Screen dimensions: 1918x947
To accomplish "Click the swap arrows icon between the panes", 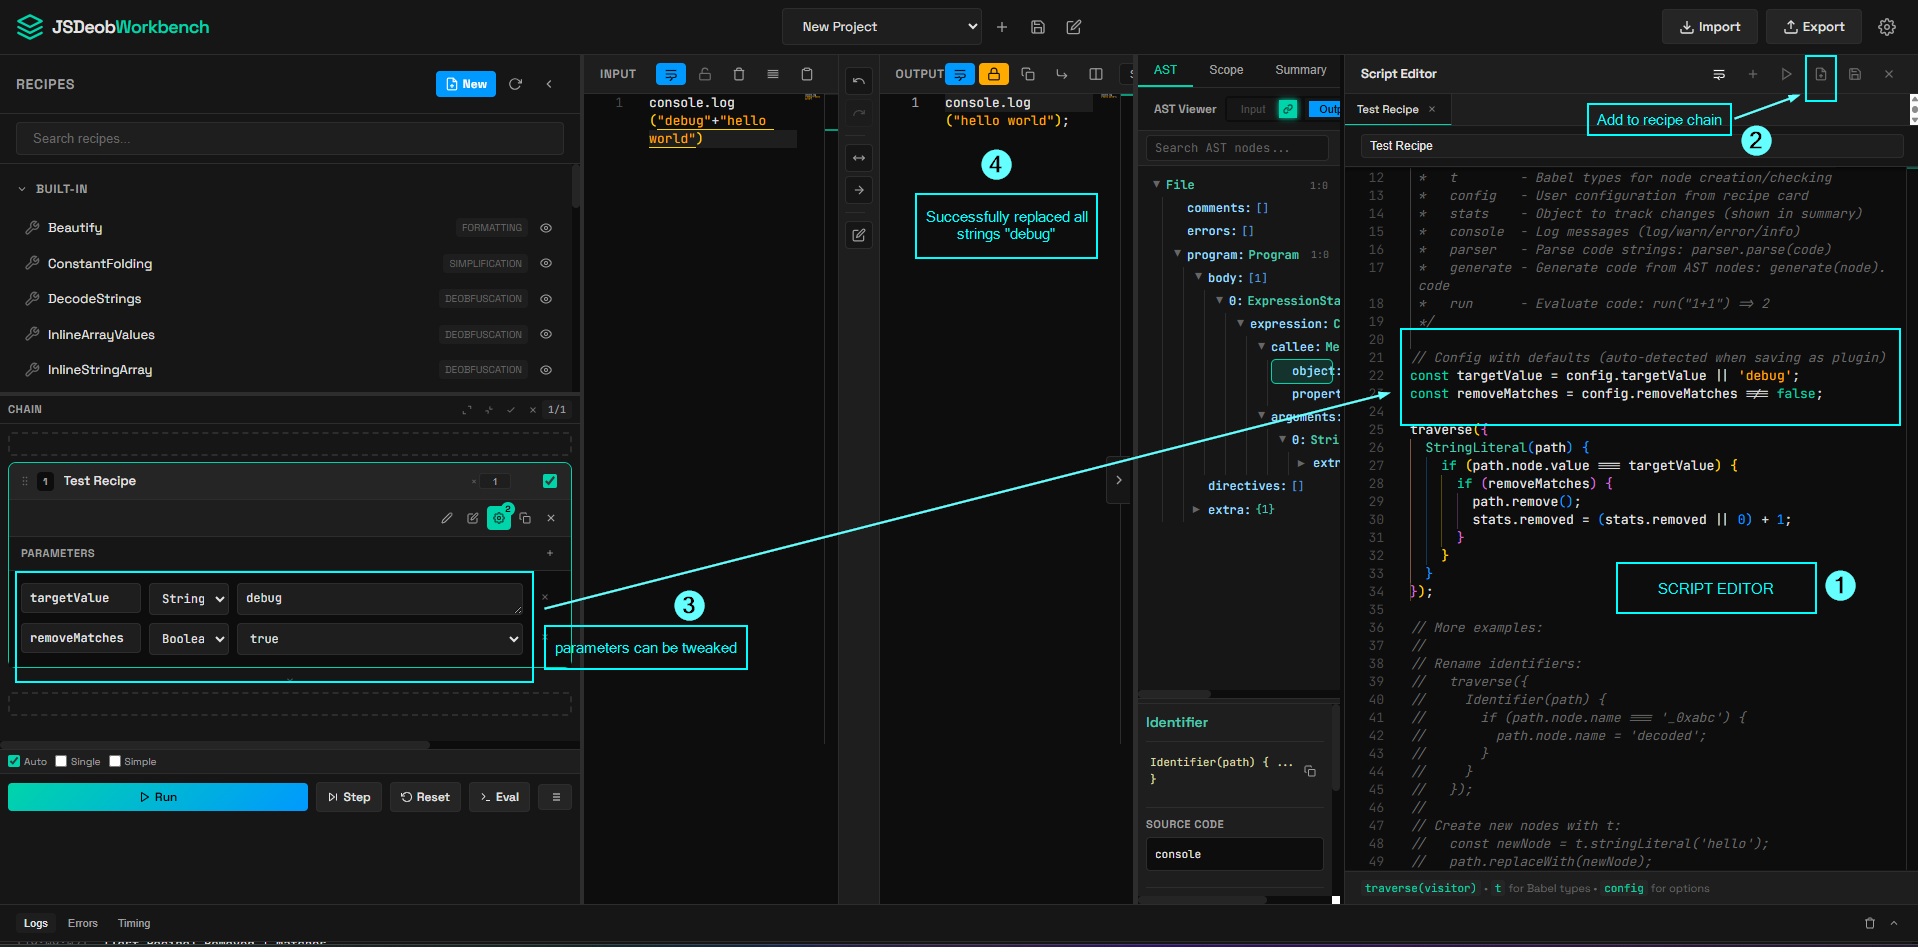I will [859, 158].
